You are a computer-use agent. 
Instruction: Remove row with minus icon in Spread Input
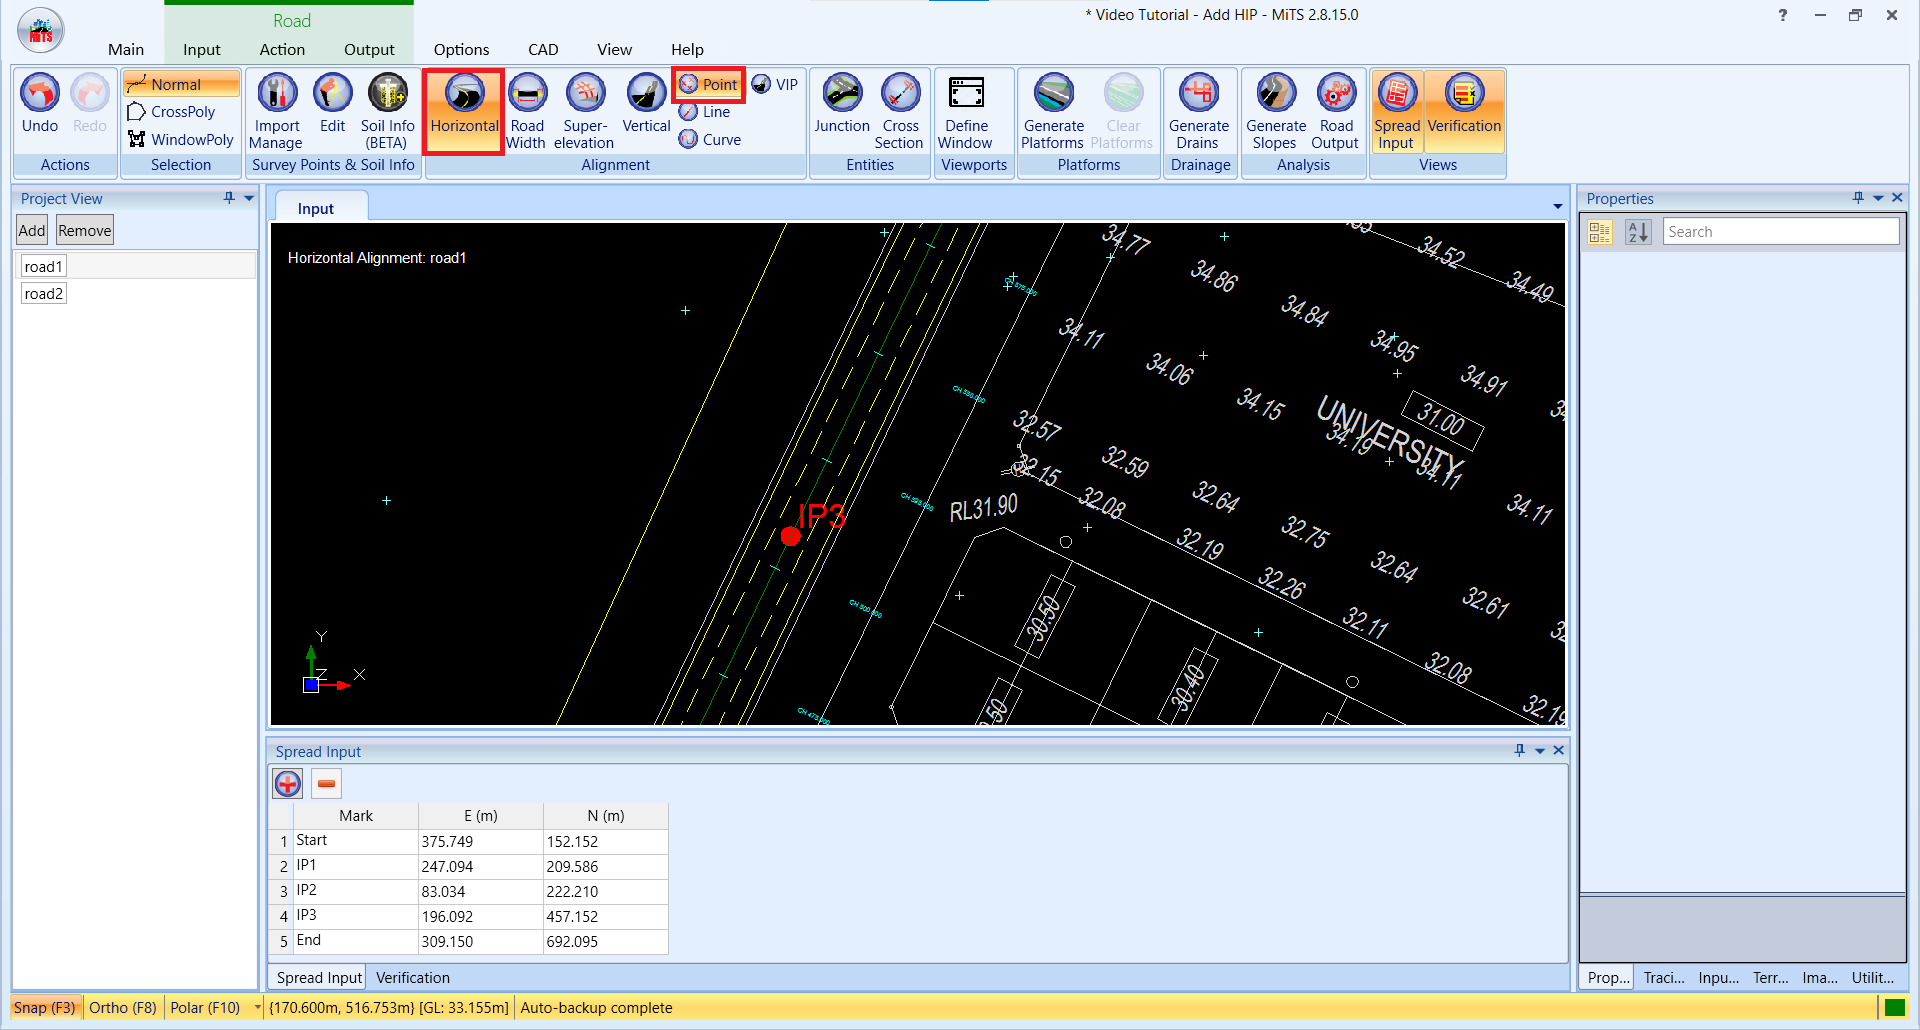click(x=326, y=784)
